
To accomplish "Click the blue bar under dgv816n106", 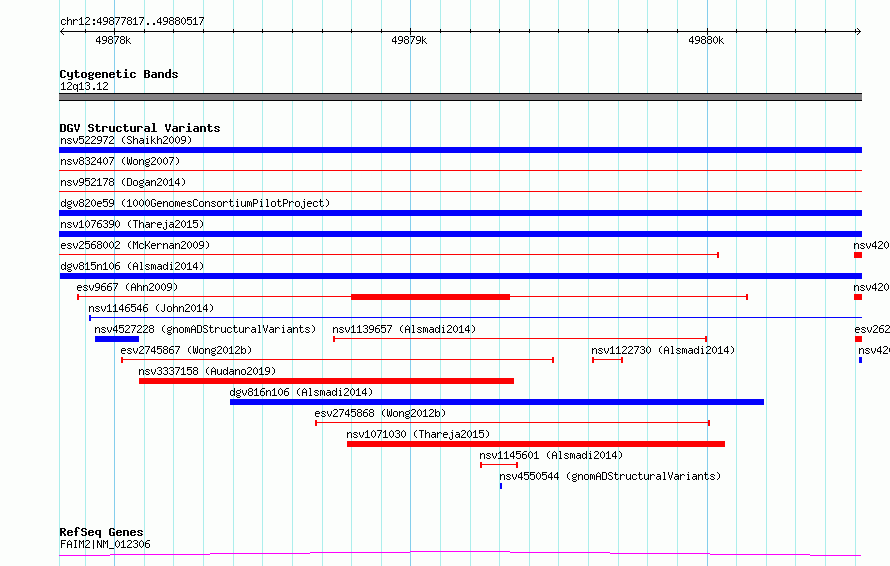I will pos(497,402).
